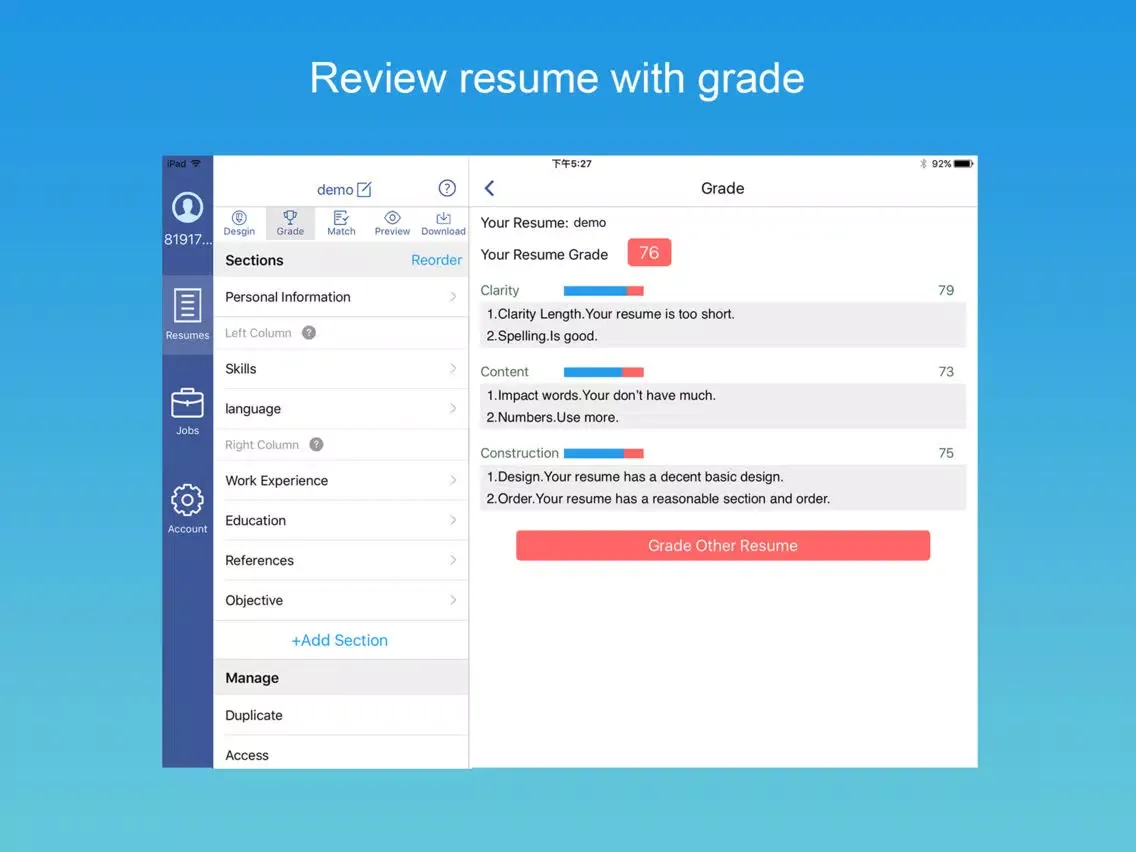Switch to the Download tab
1136x852 pixels.
[443, 223]
